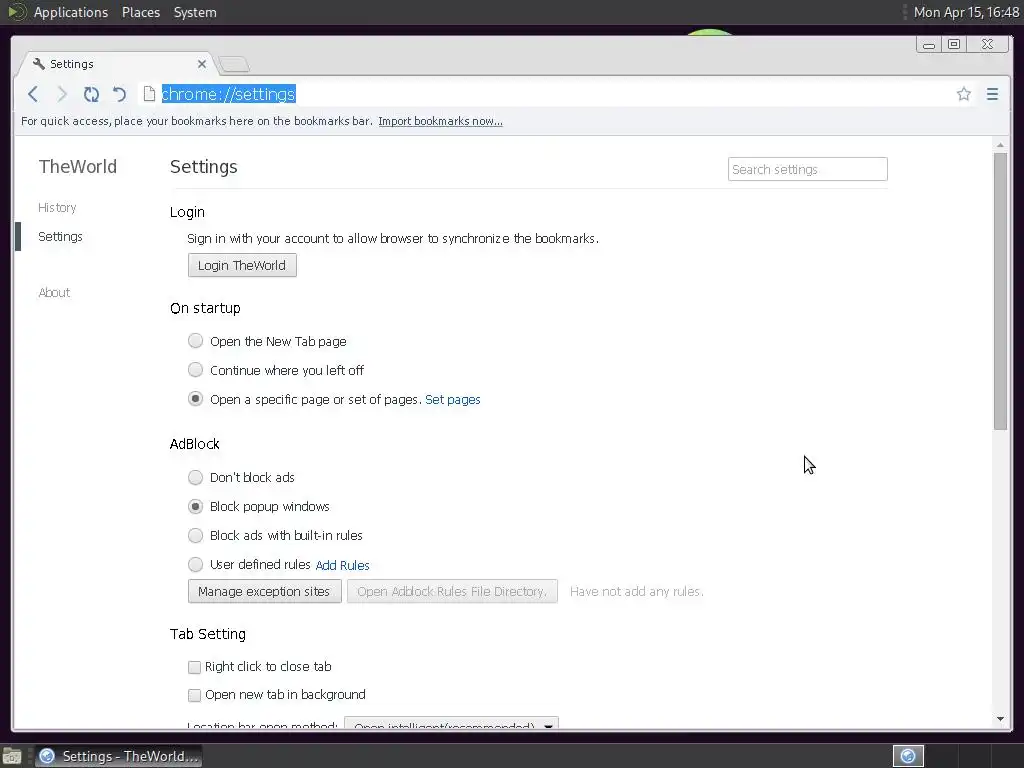This screenshot has height=768, width=1024.
Task: Select Open the New Tab page
Action: (x=195, y=341)
